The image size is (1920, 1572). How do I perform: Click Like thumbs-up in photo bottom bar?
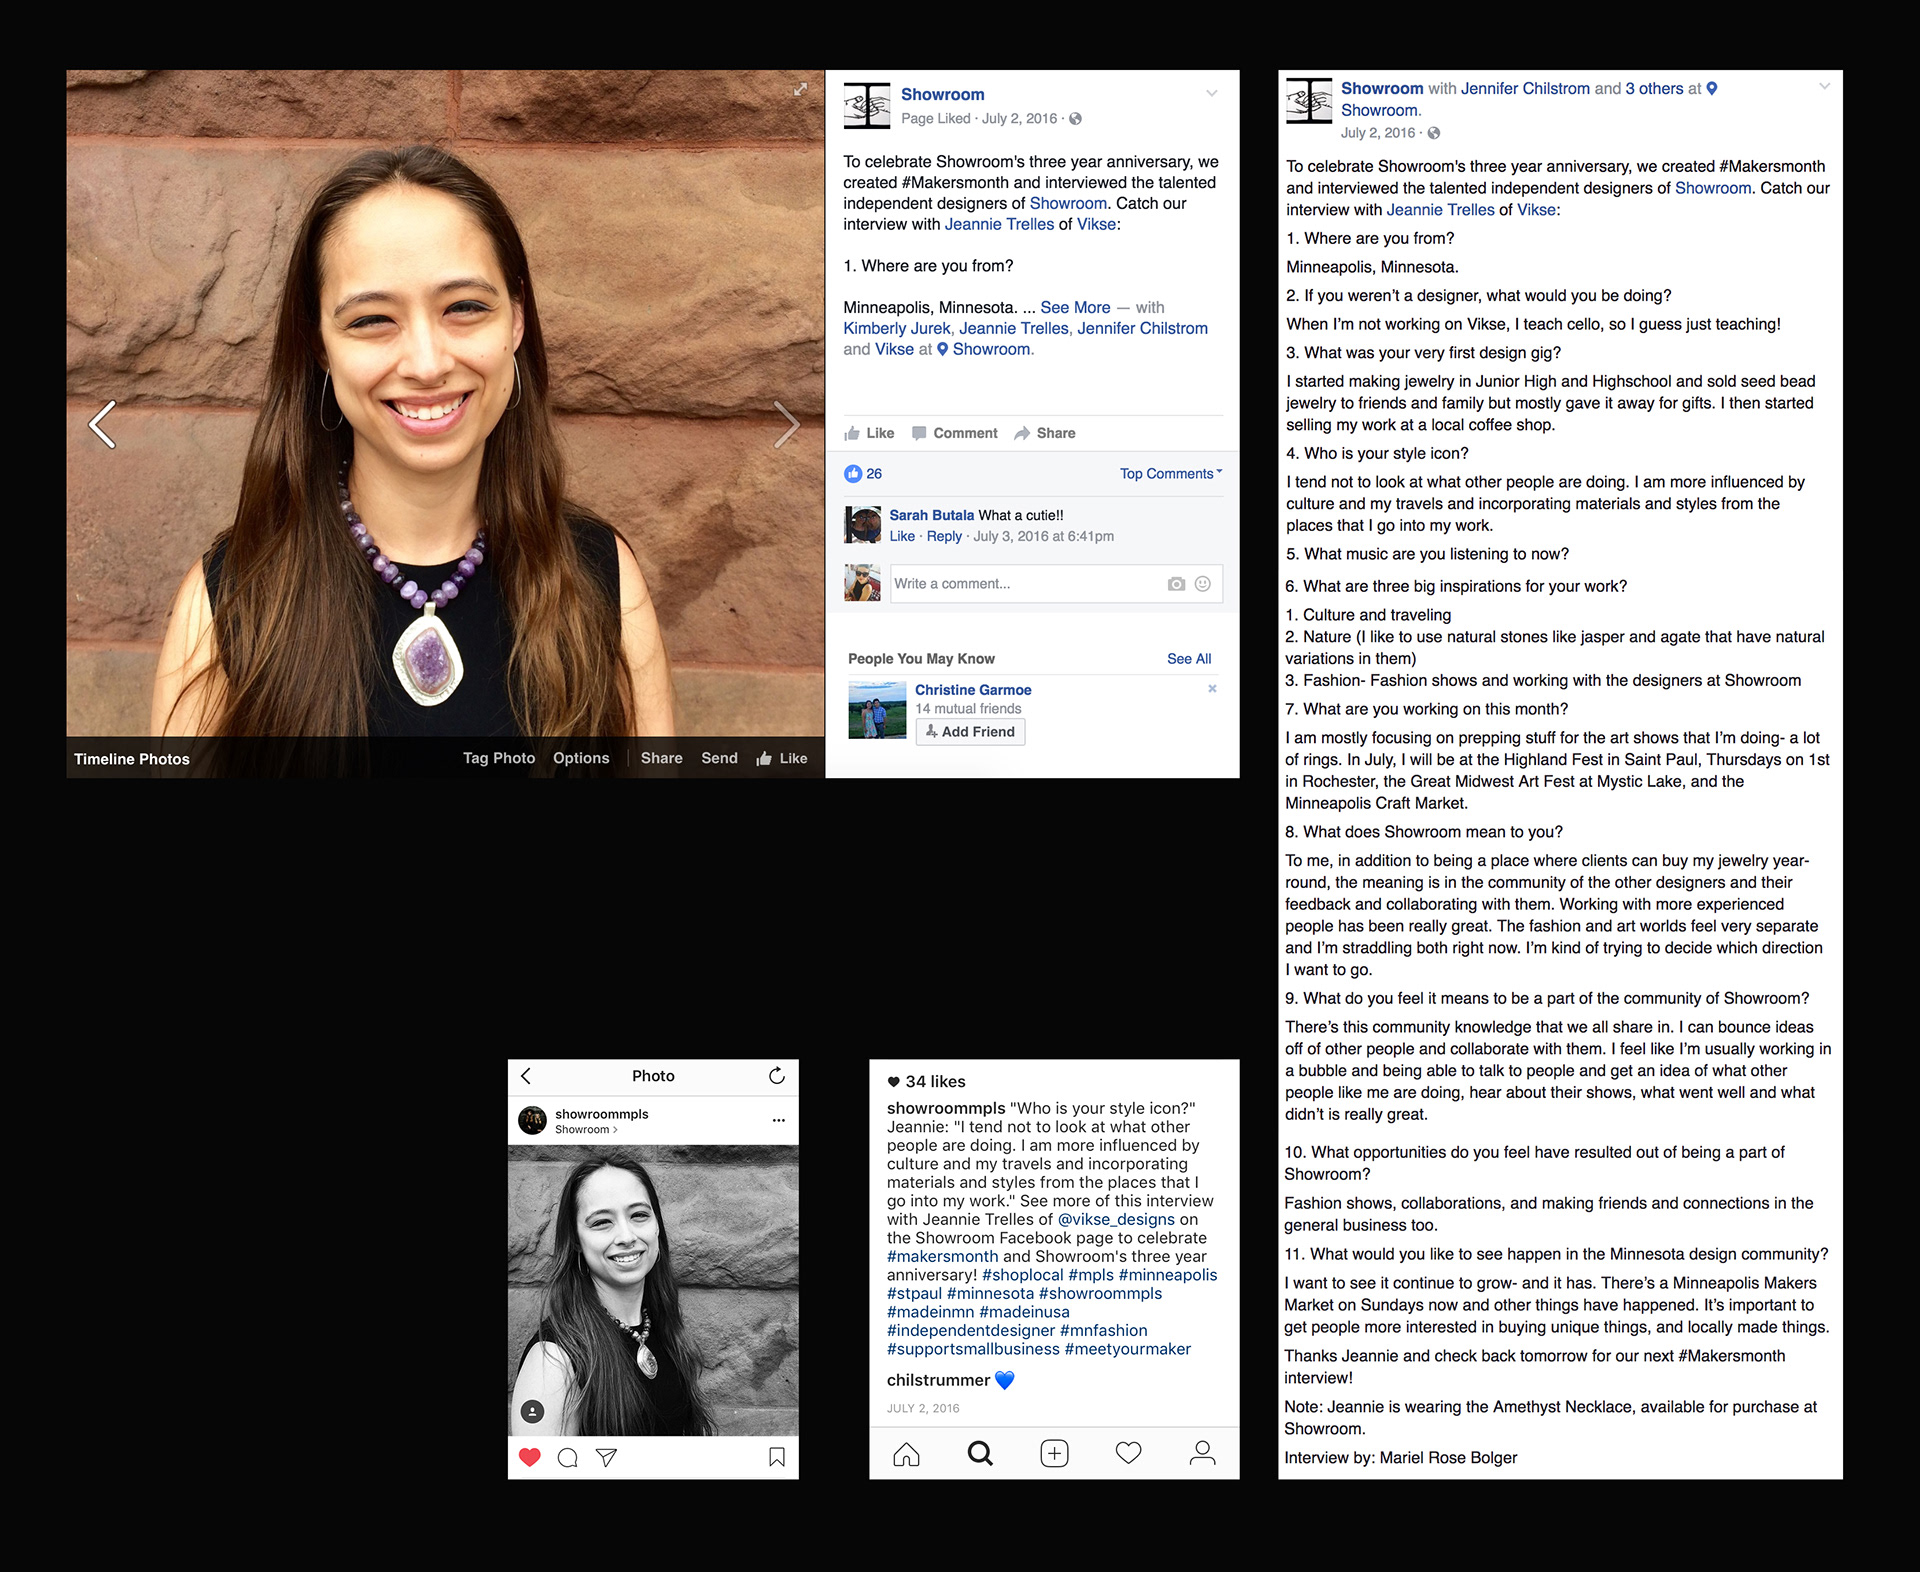(x=781, y=759)
